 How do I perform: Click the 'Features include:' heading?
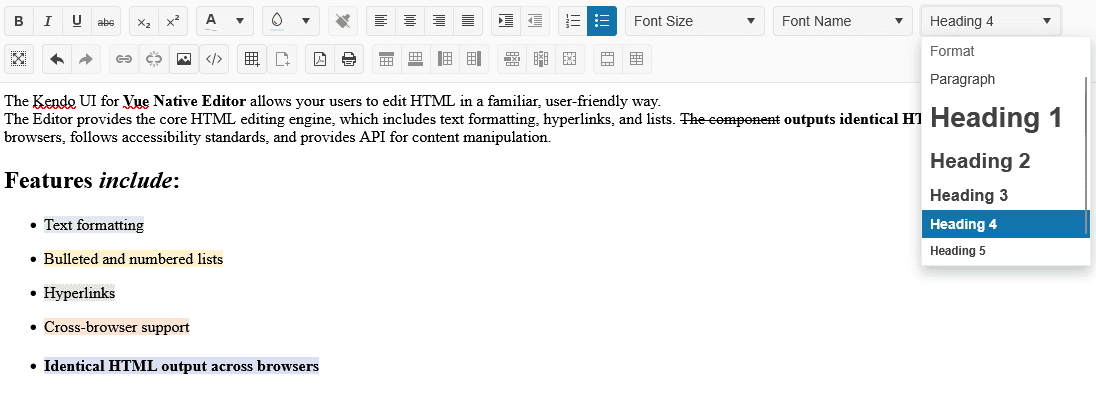92,181
